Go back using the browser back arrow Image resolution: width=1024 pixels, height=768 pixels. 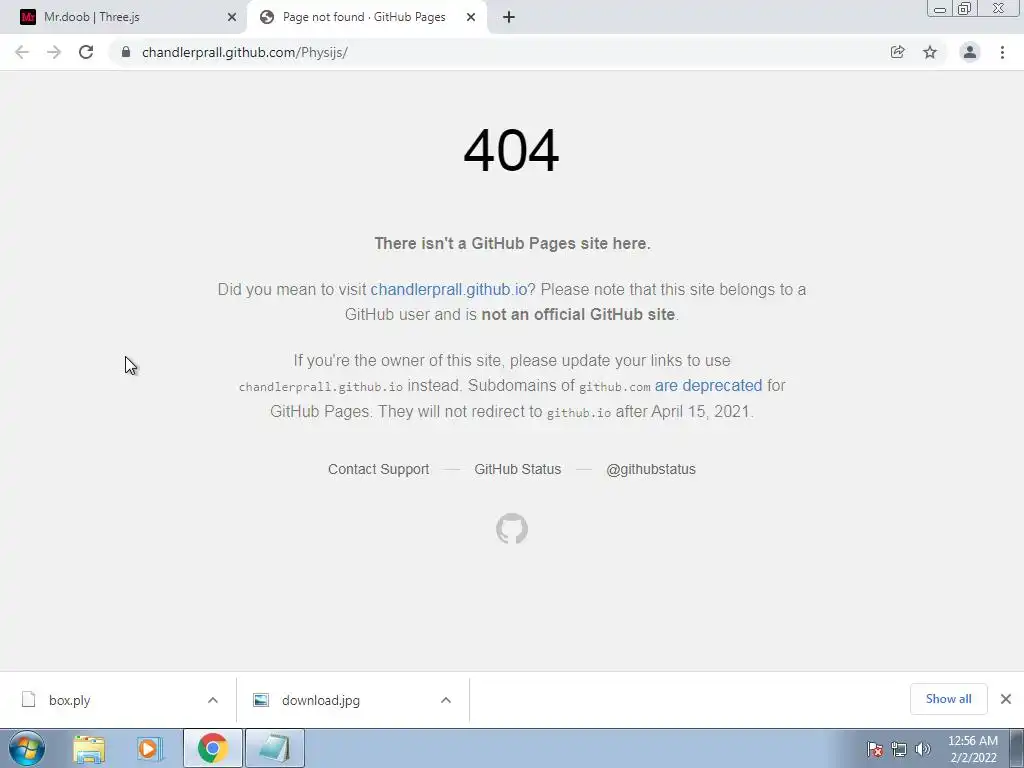(x=22, y=52)
